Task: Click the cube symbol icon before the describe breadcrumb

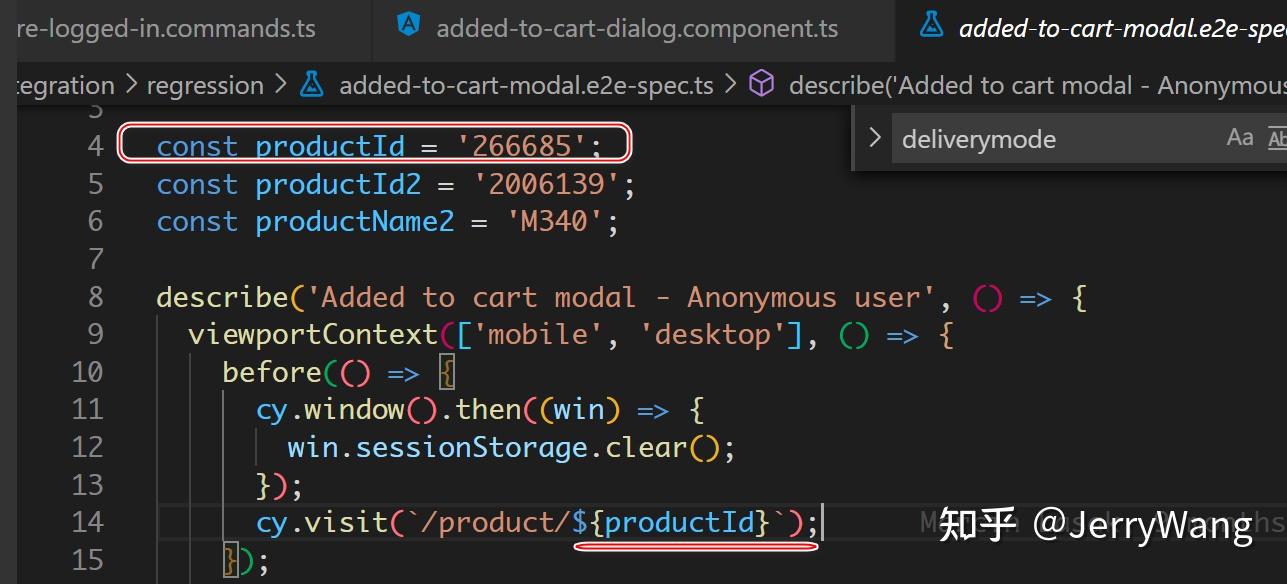Action: (x=761, y=84)
